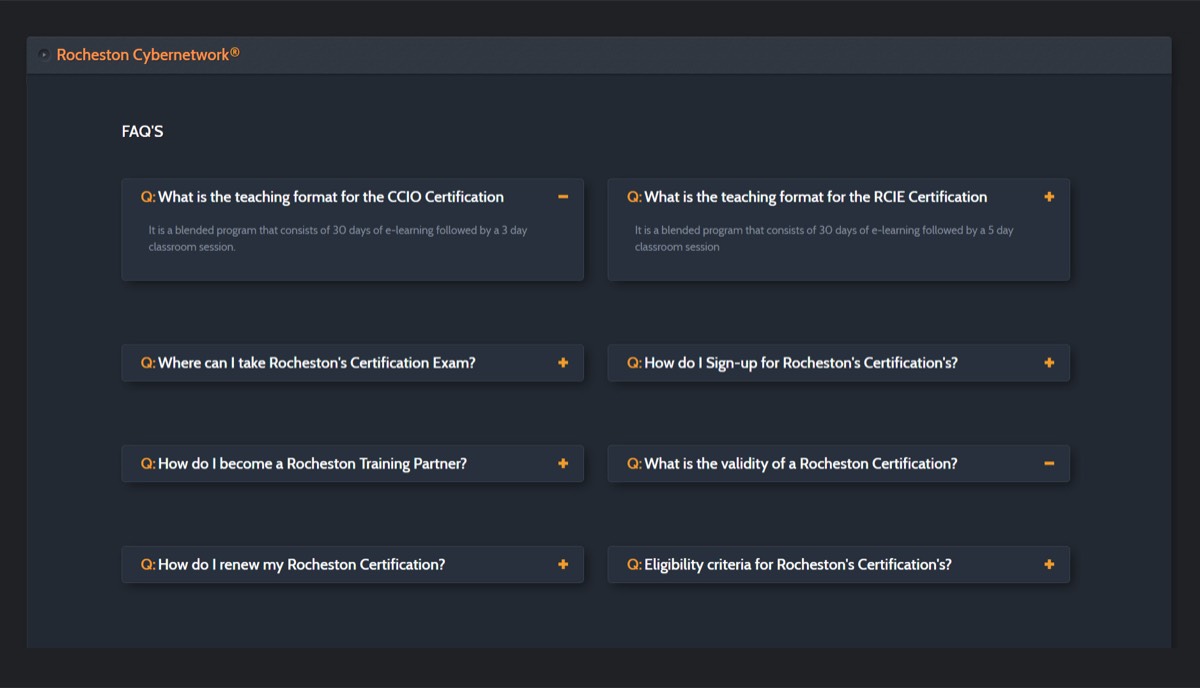Click plus icon on Eligibility criteria question
Viewport: 1200px width, 688px height.
click(1049, 565)
